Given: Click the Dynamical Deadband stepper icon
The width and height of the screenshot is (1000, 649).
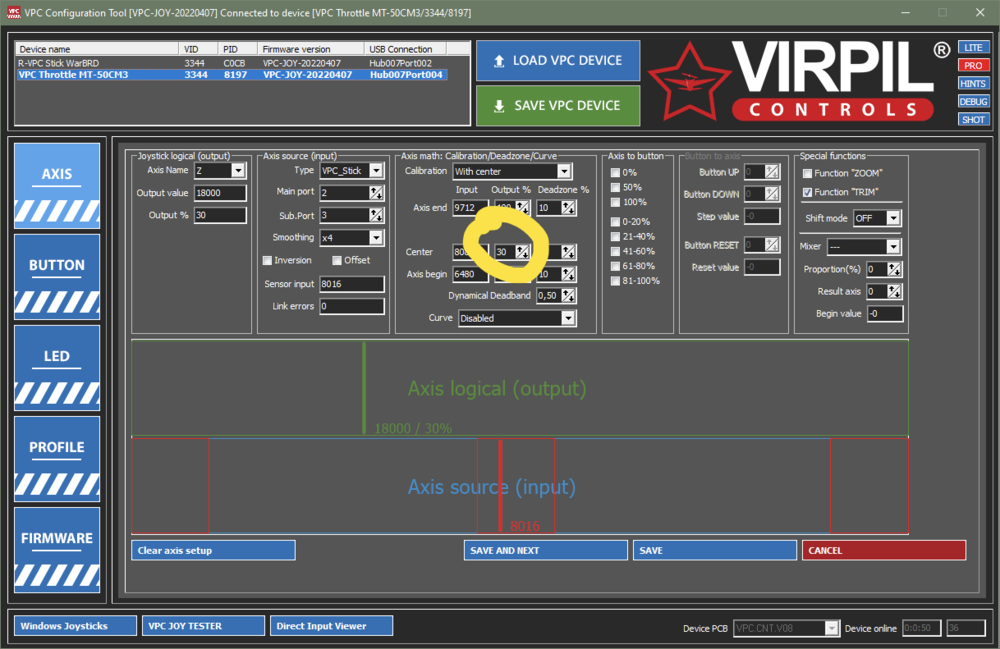Looking at the screenshot, I should pyautogui.click(x=568, y=296).
